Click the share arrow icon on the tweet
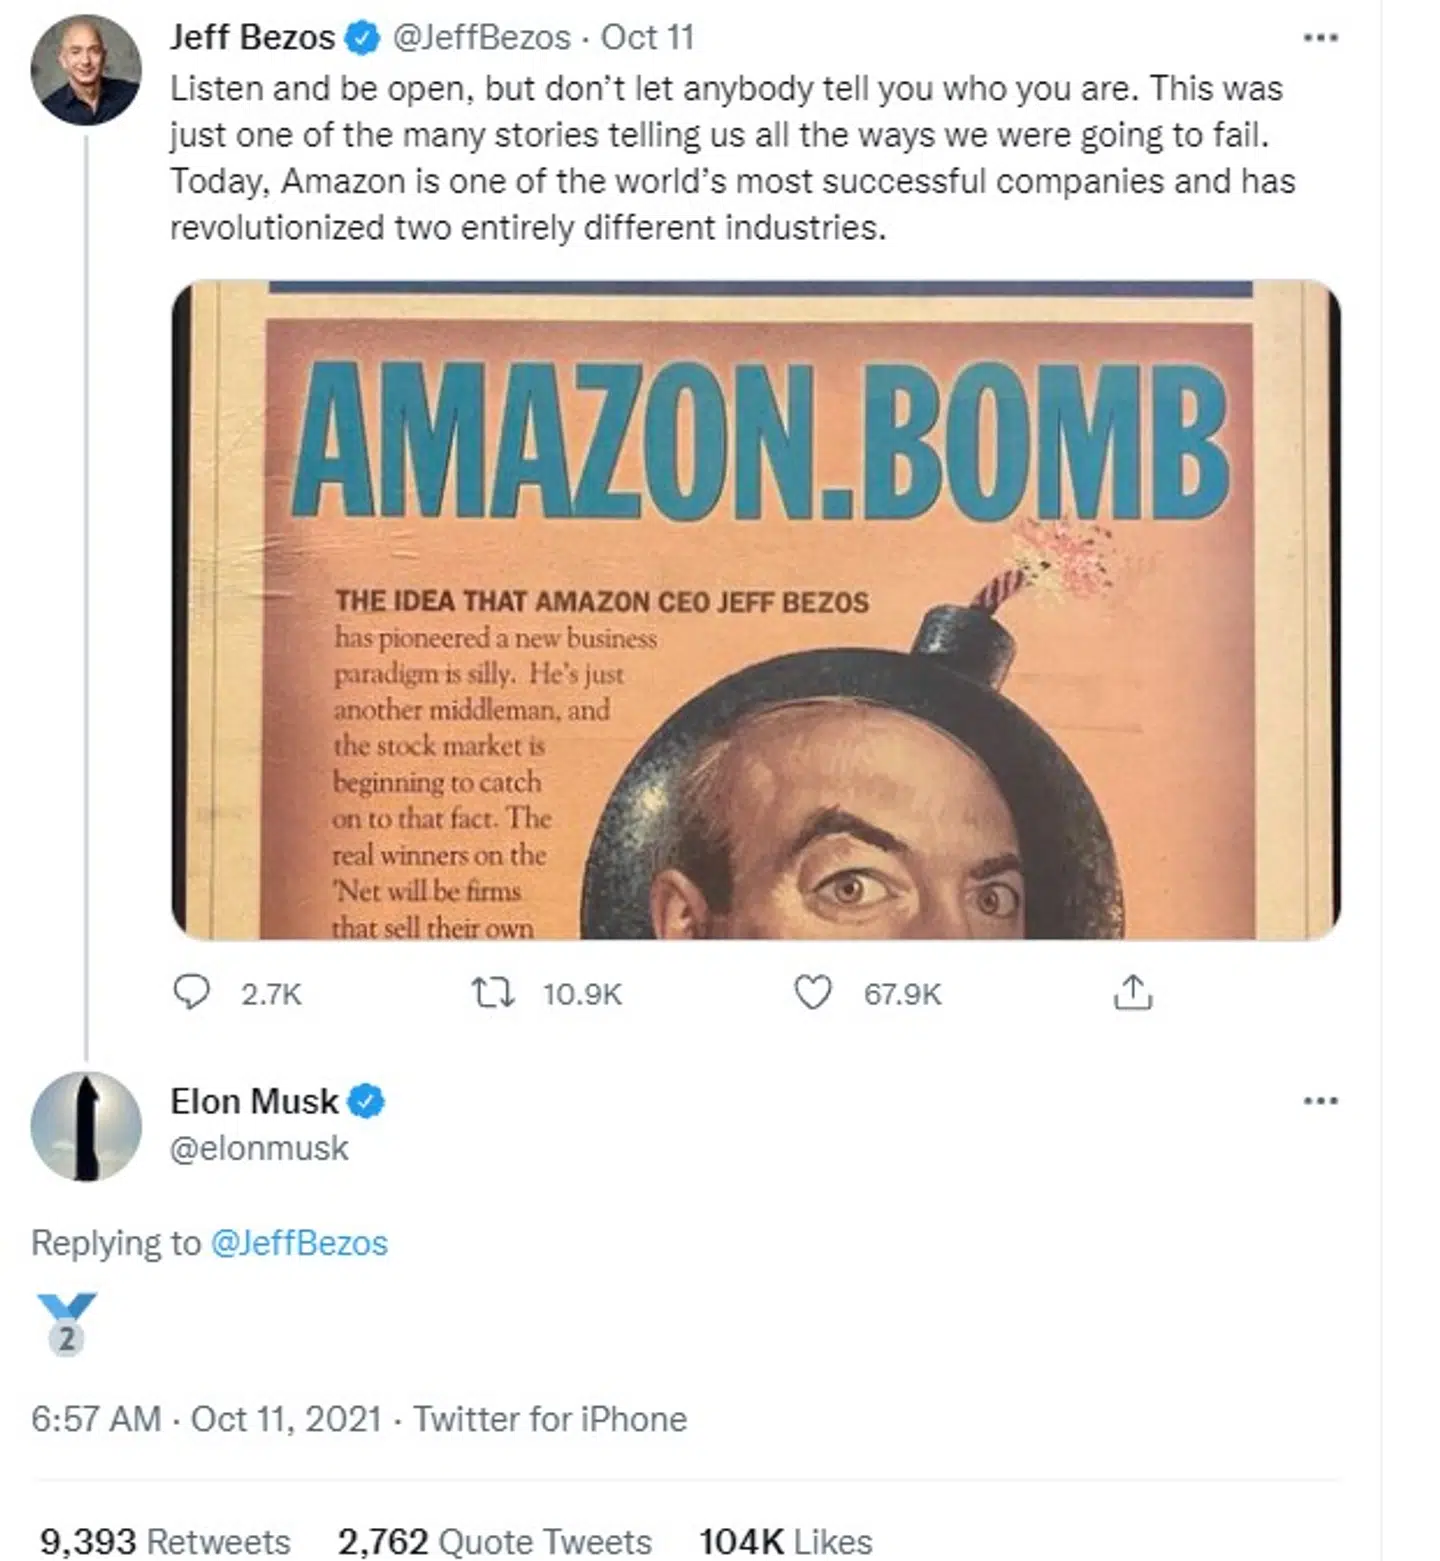Viewport: 1440px width, 1561px height. coord(1135,993)
